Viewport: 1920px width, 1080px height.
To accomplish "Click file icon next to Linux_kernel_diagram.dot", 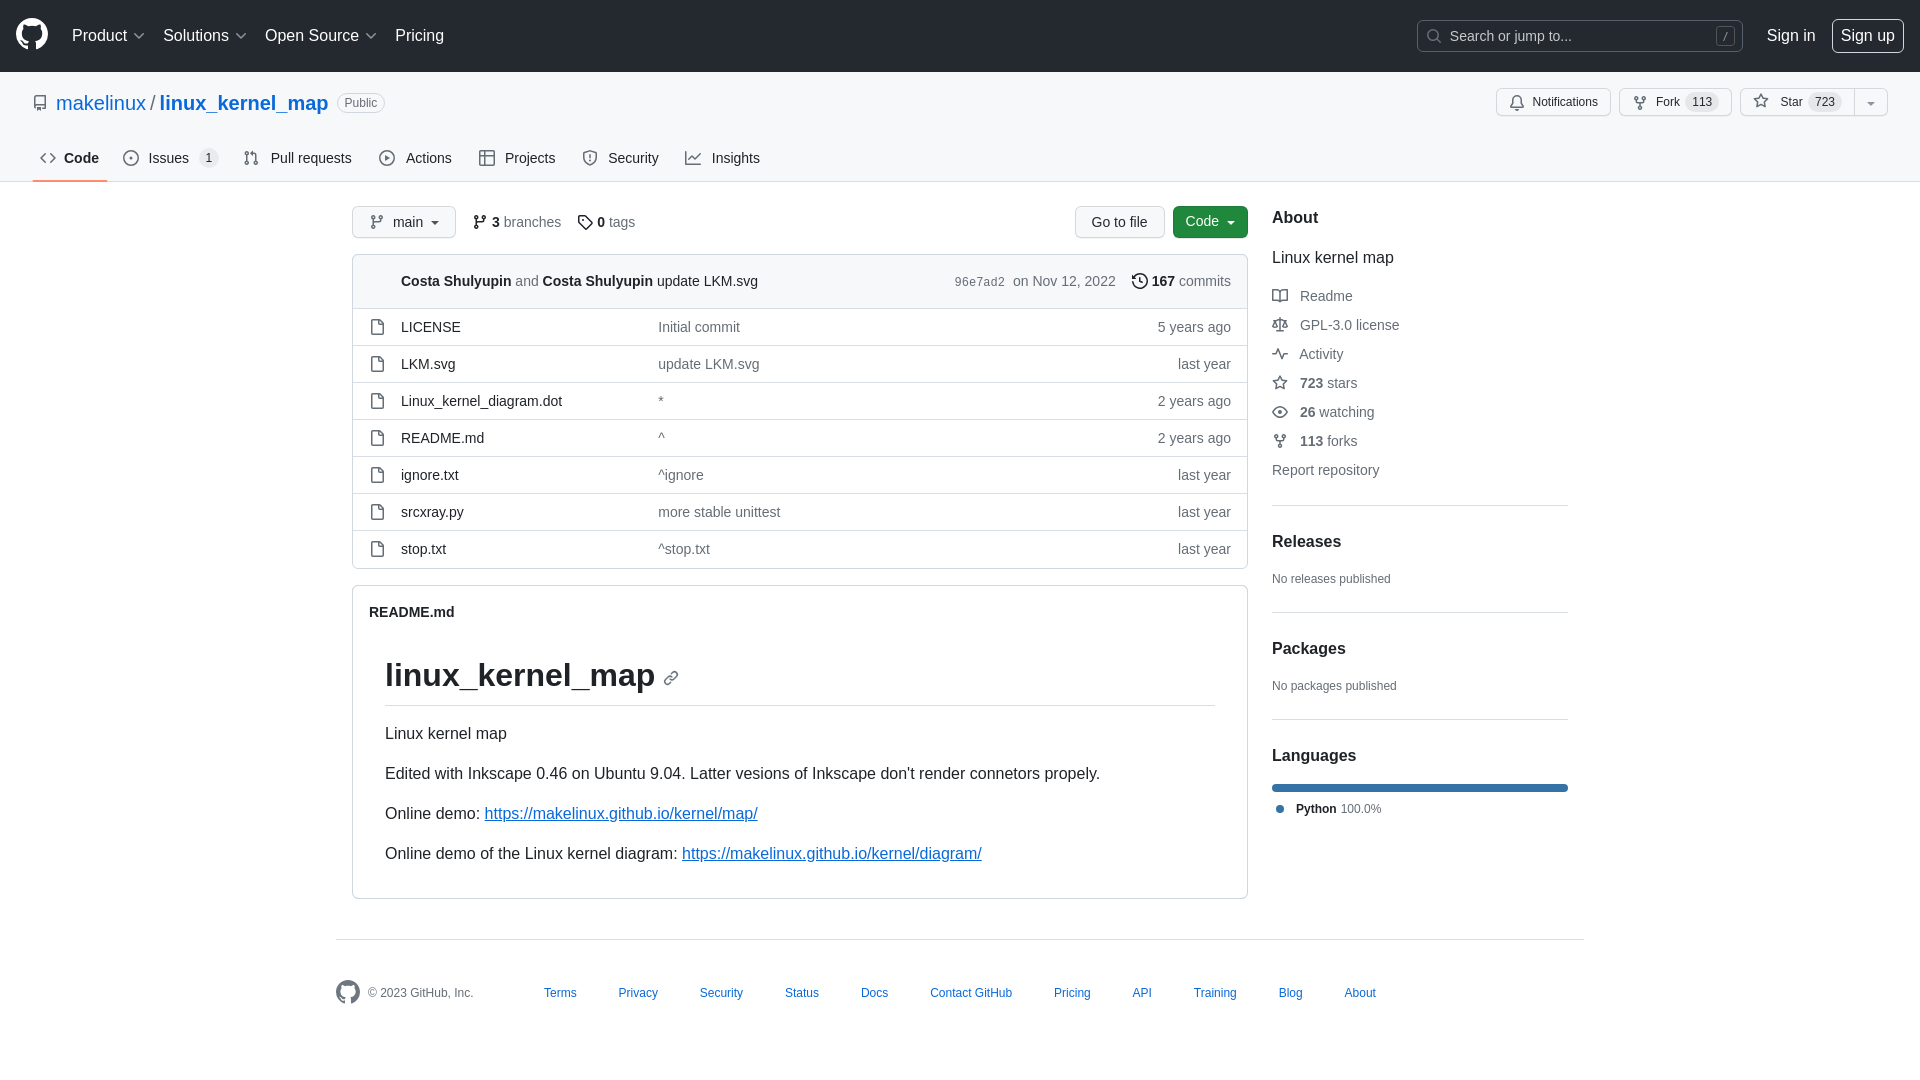I will pos(377,401).
